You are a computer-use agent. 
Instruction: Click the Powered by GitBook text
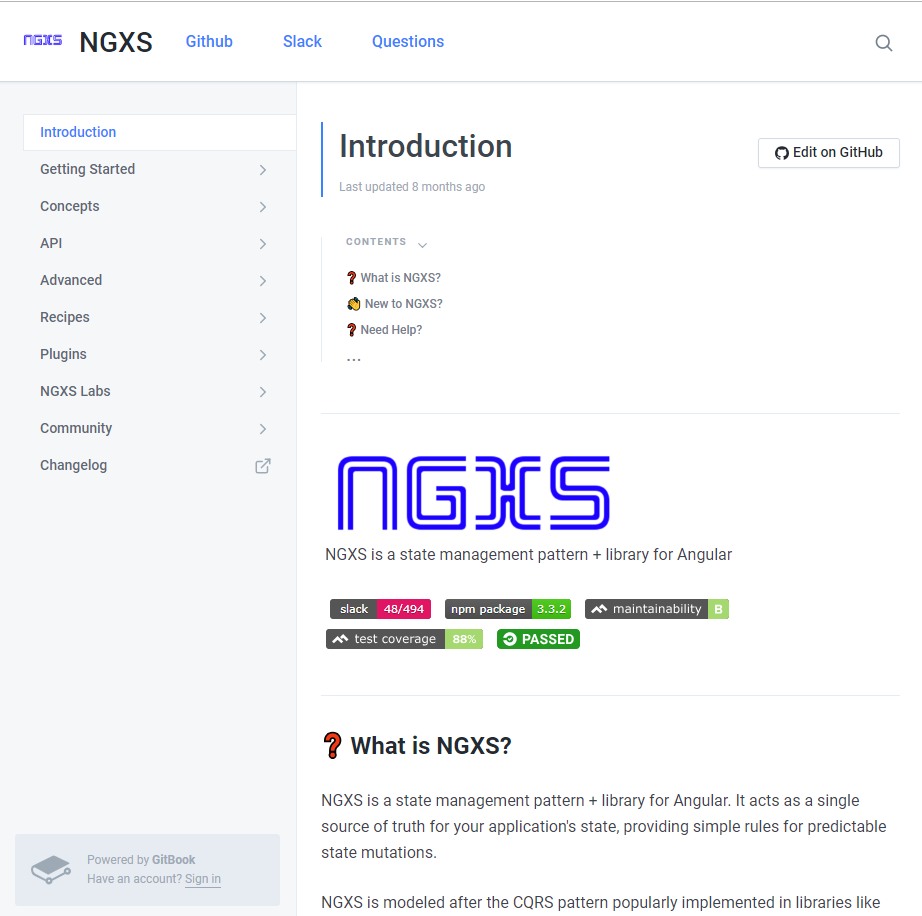[141, 860]
